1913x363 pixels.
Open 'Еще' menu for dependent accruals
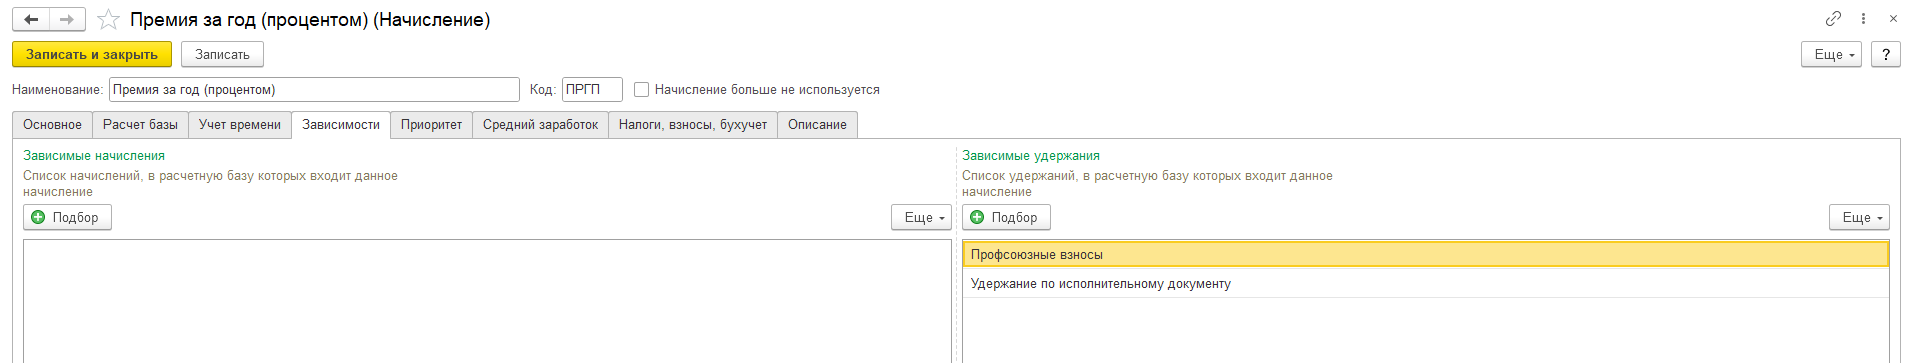coord(922,217)
